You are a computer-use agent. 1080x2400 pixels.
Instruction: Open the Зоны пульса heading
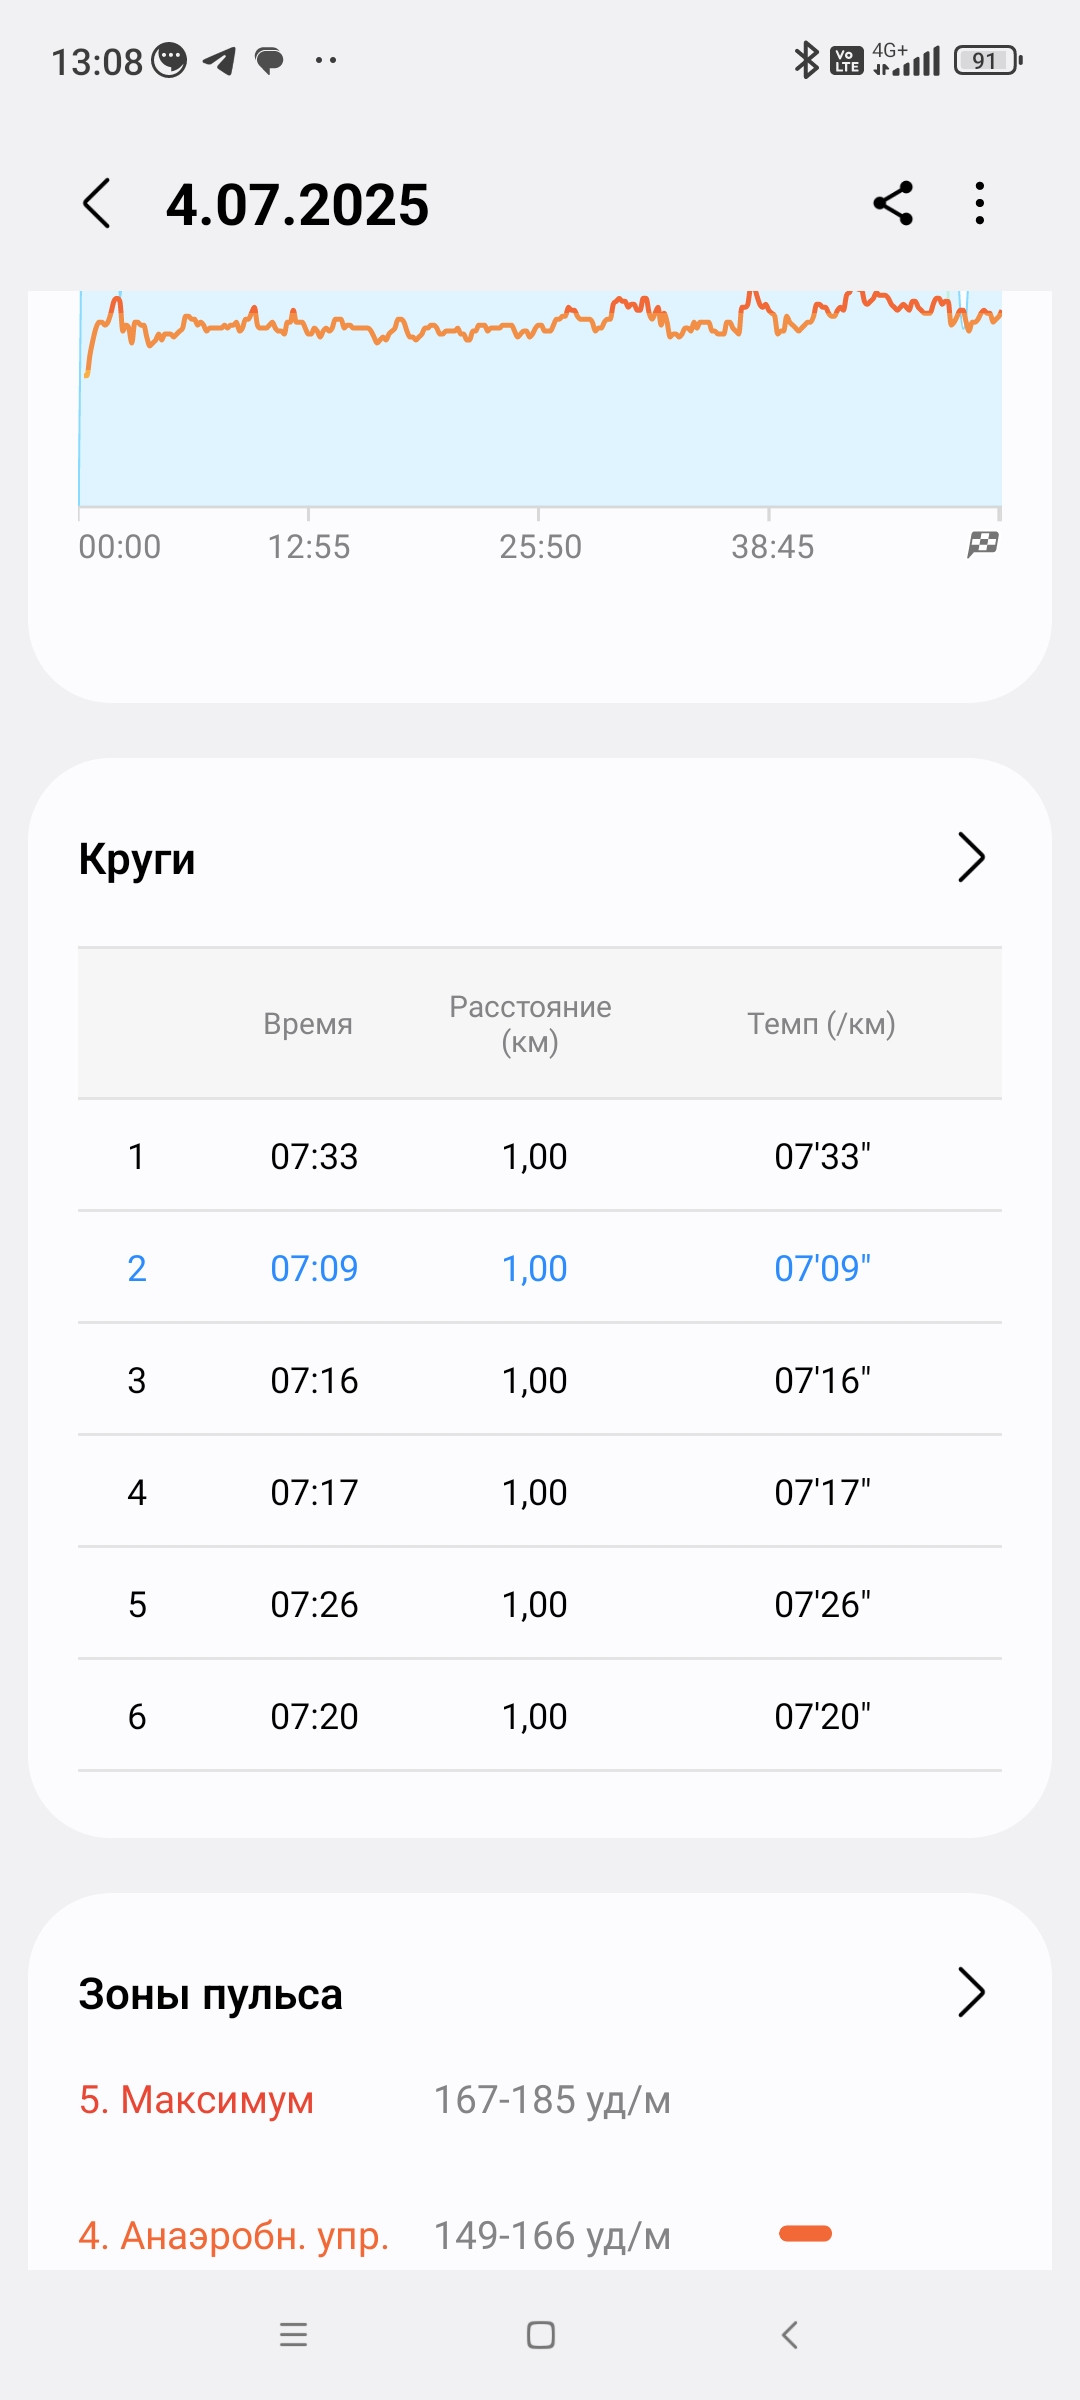pos(210,1994)
